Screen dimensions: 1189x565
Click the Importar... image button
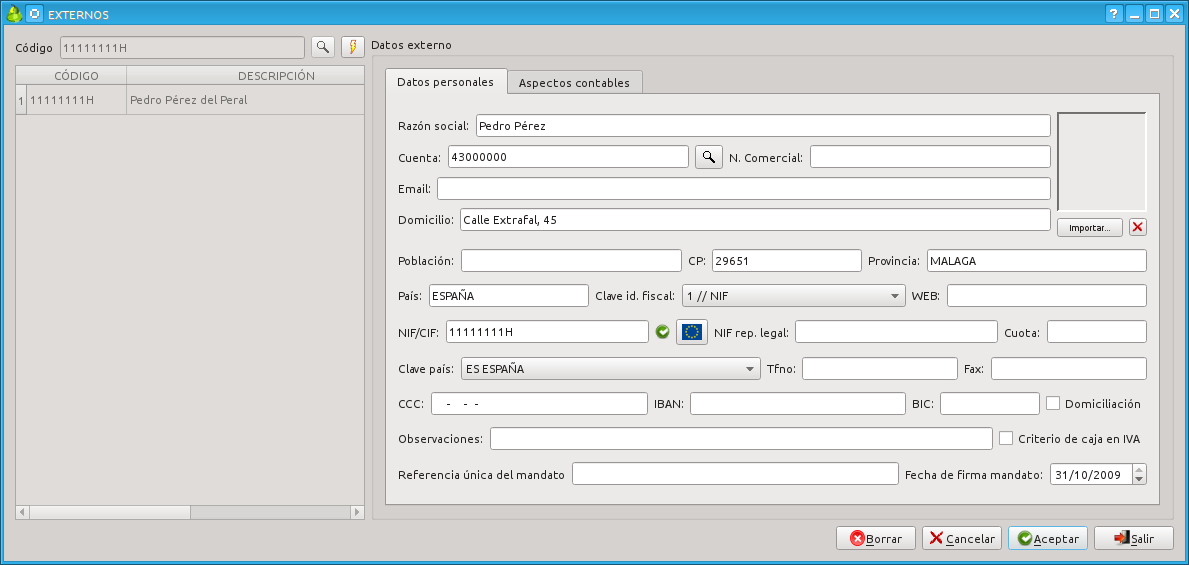point(1090,228)
